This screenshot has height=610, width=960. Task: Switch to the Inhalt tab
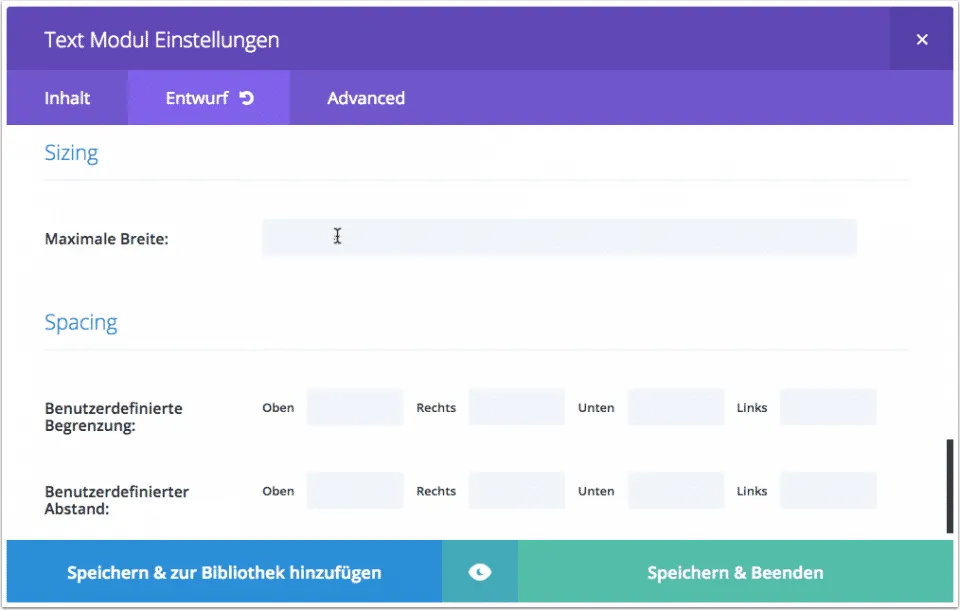click(67, 98)
